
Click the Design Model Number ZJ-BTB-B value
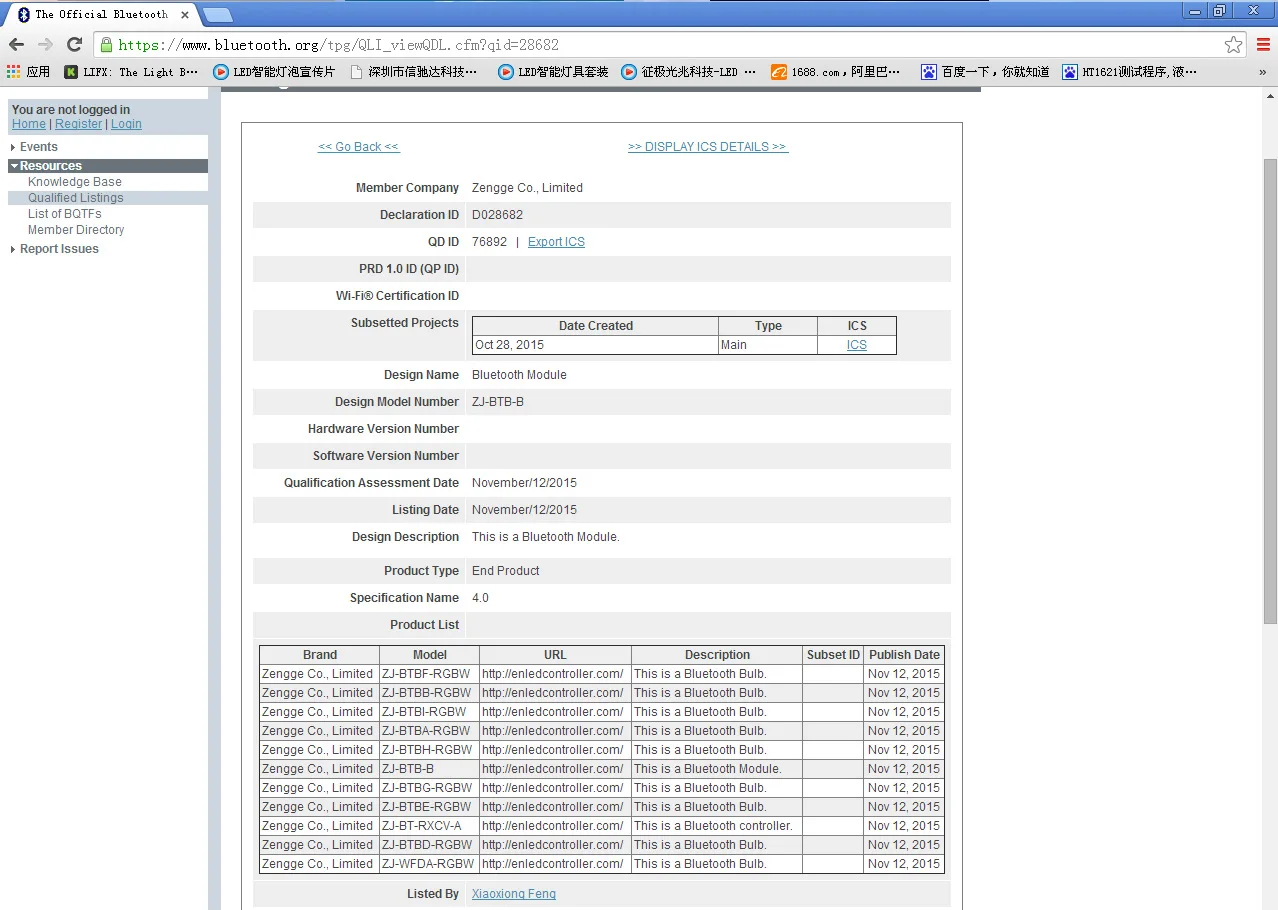point(498,402)
